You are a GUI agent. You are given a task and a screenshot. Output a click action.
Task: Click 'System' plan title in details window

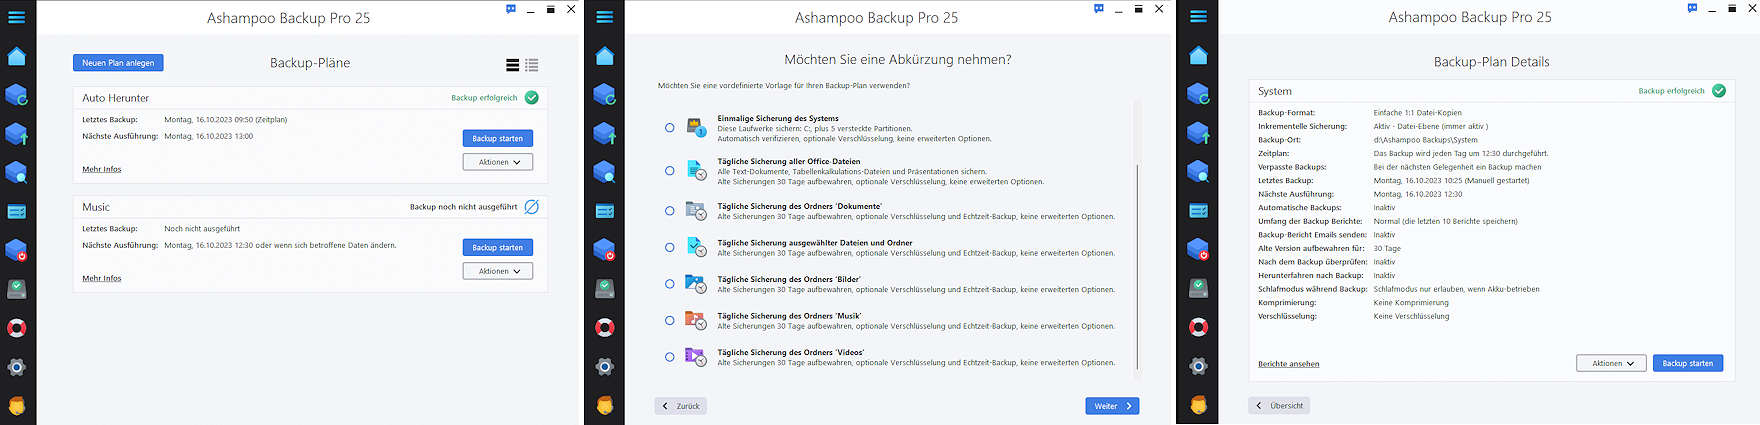click(1275, 91)
